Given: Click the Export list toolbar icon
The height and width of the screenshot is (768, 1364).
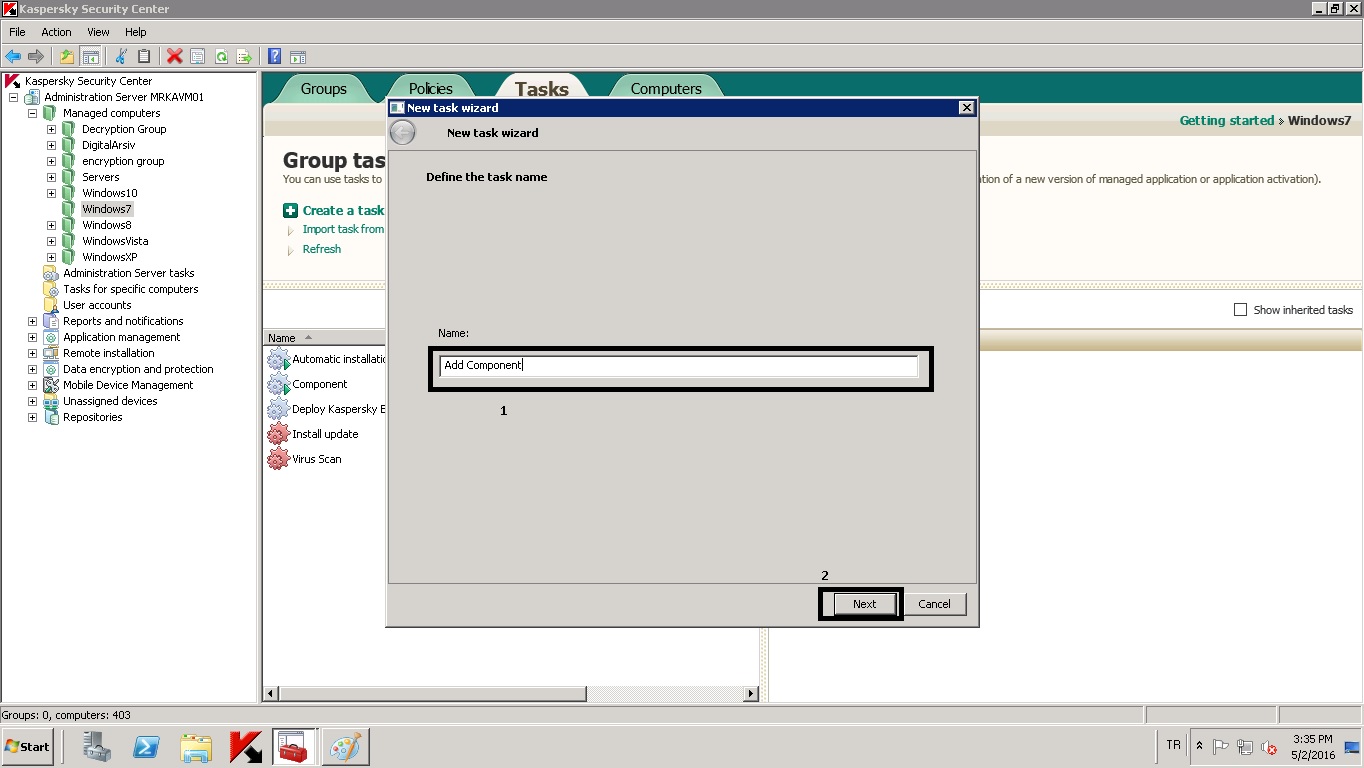Looking at the screenshot, I should pyautogui.click(x=243, y=57).
